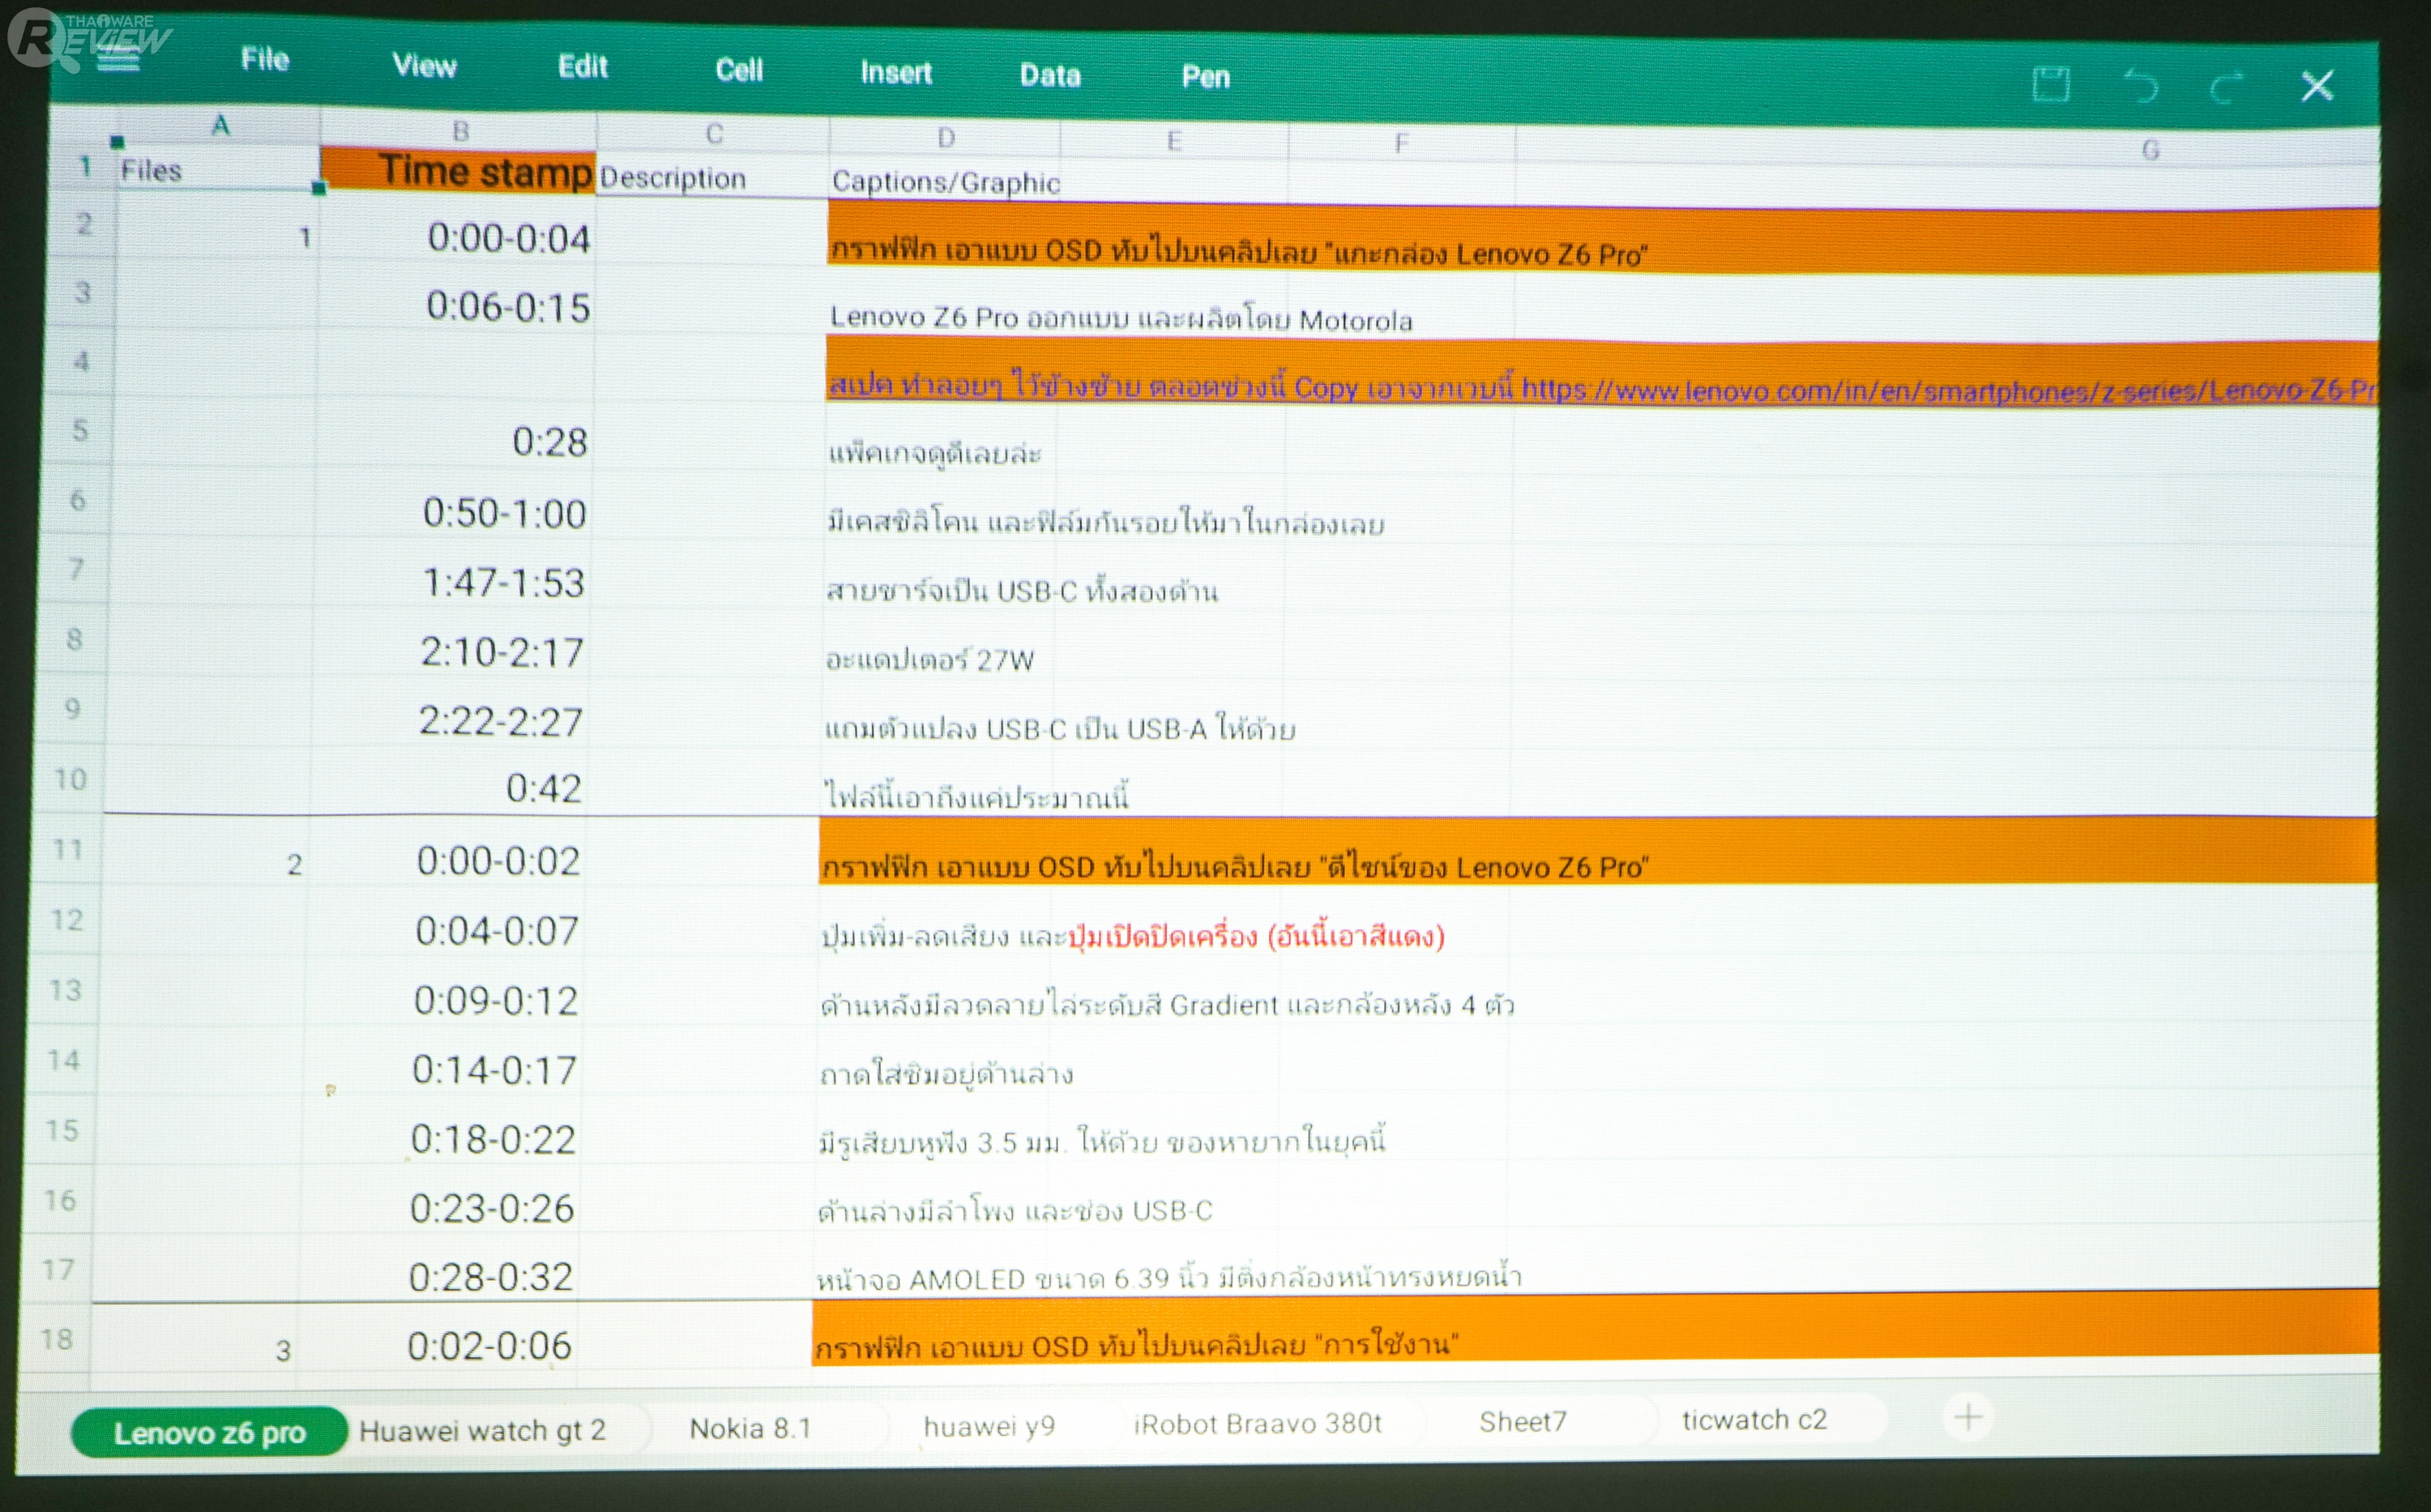Viewport: 2431px width, 1512px height.
Task: Click the Save disk icon
Action: coord(2051,85)
